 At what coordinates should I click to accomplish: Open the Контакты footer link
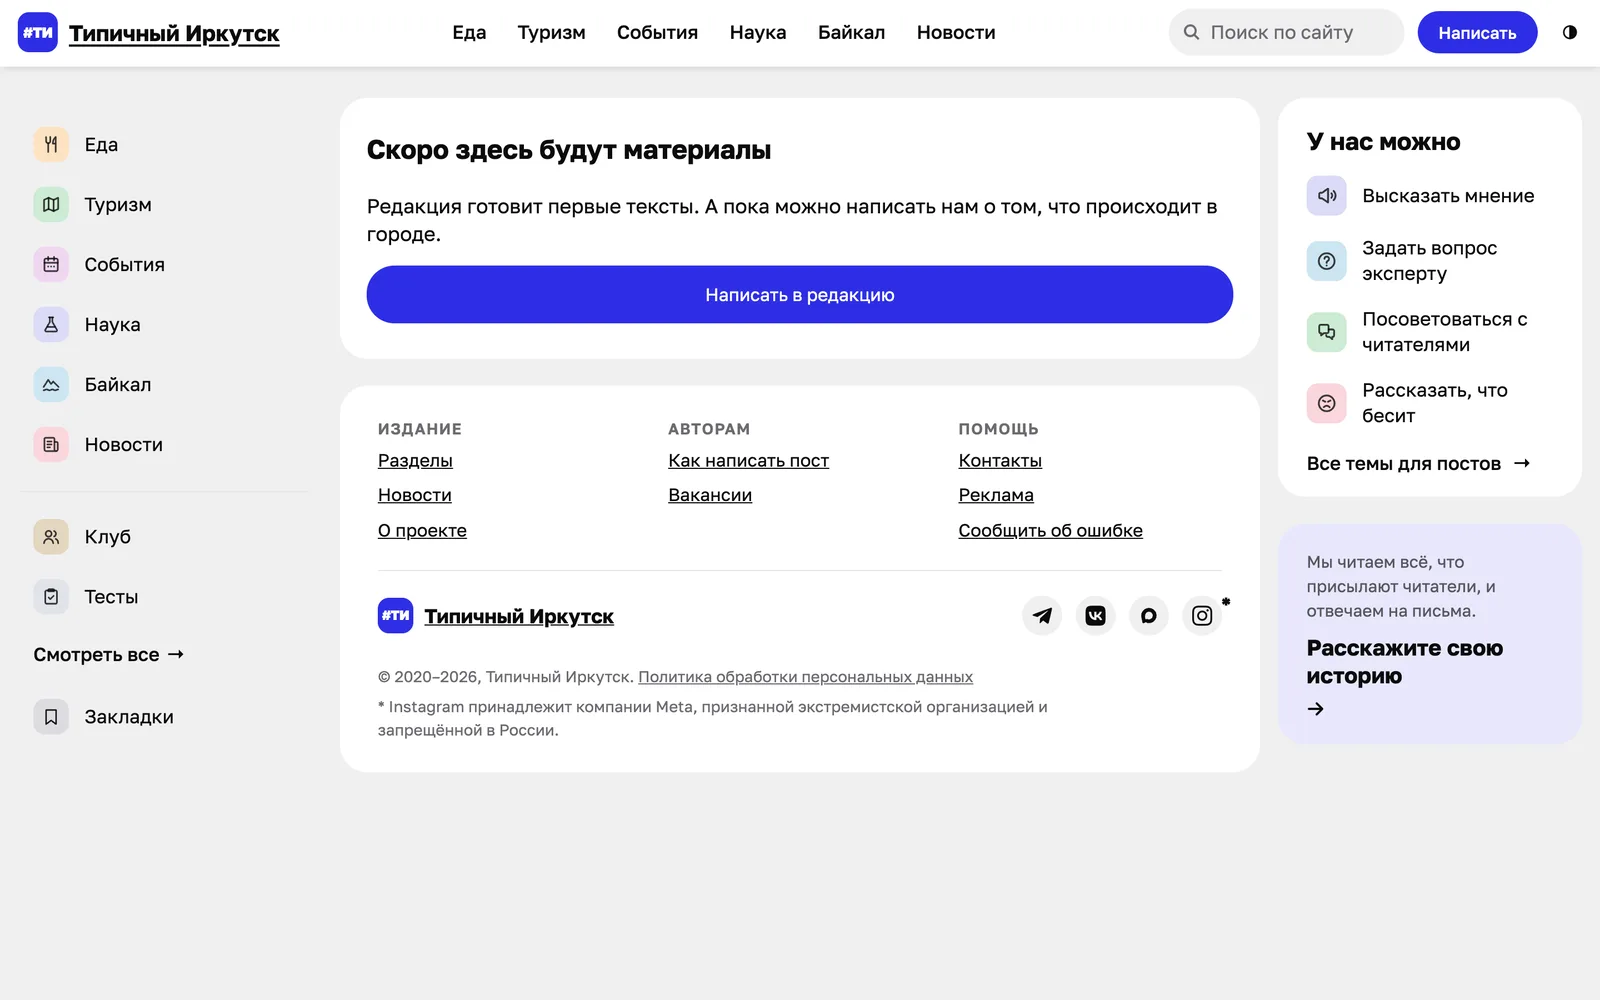click(x=1000, y=461)
